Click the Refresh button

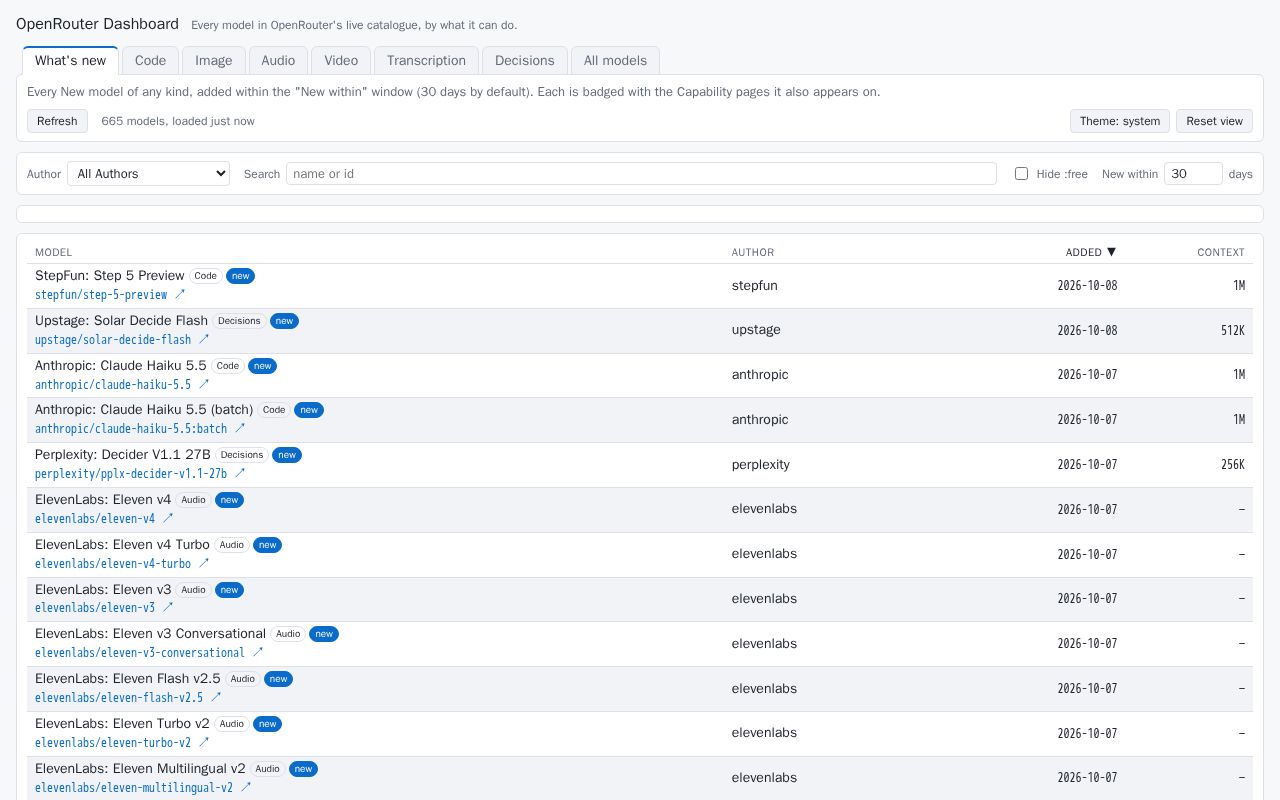tap(57, 121)
